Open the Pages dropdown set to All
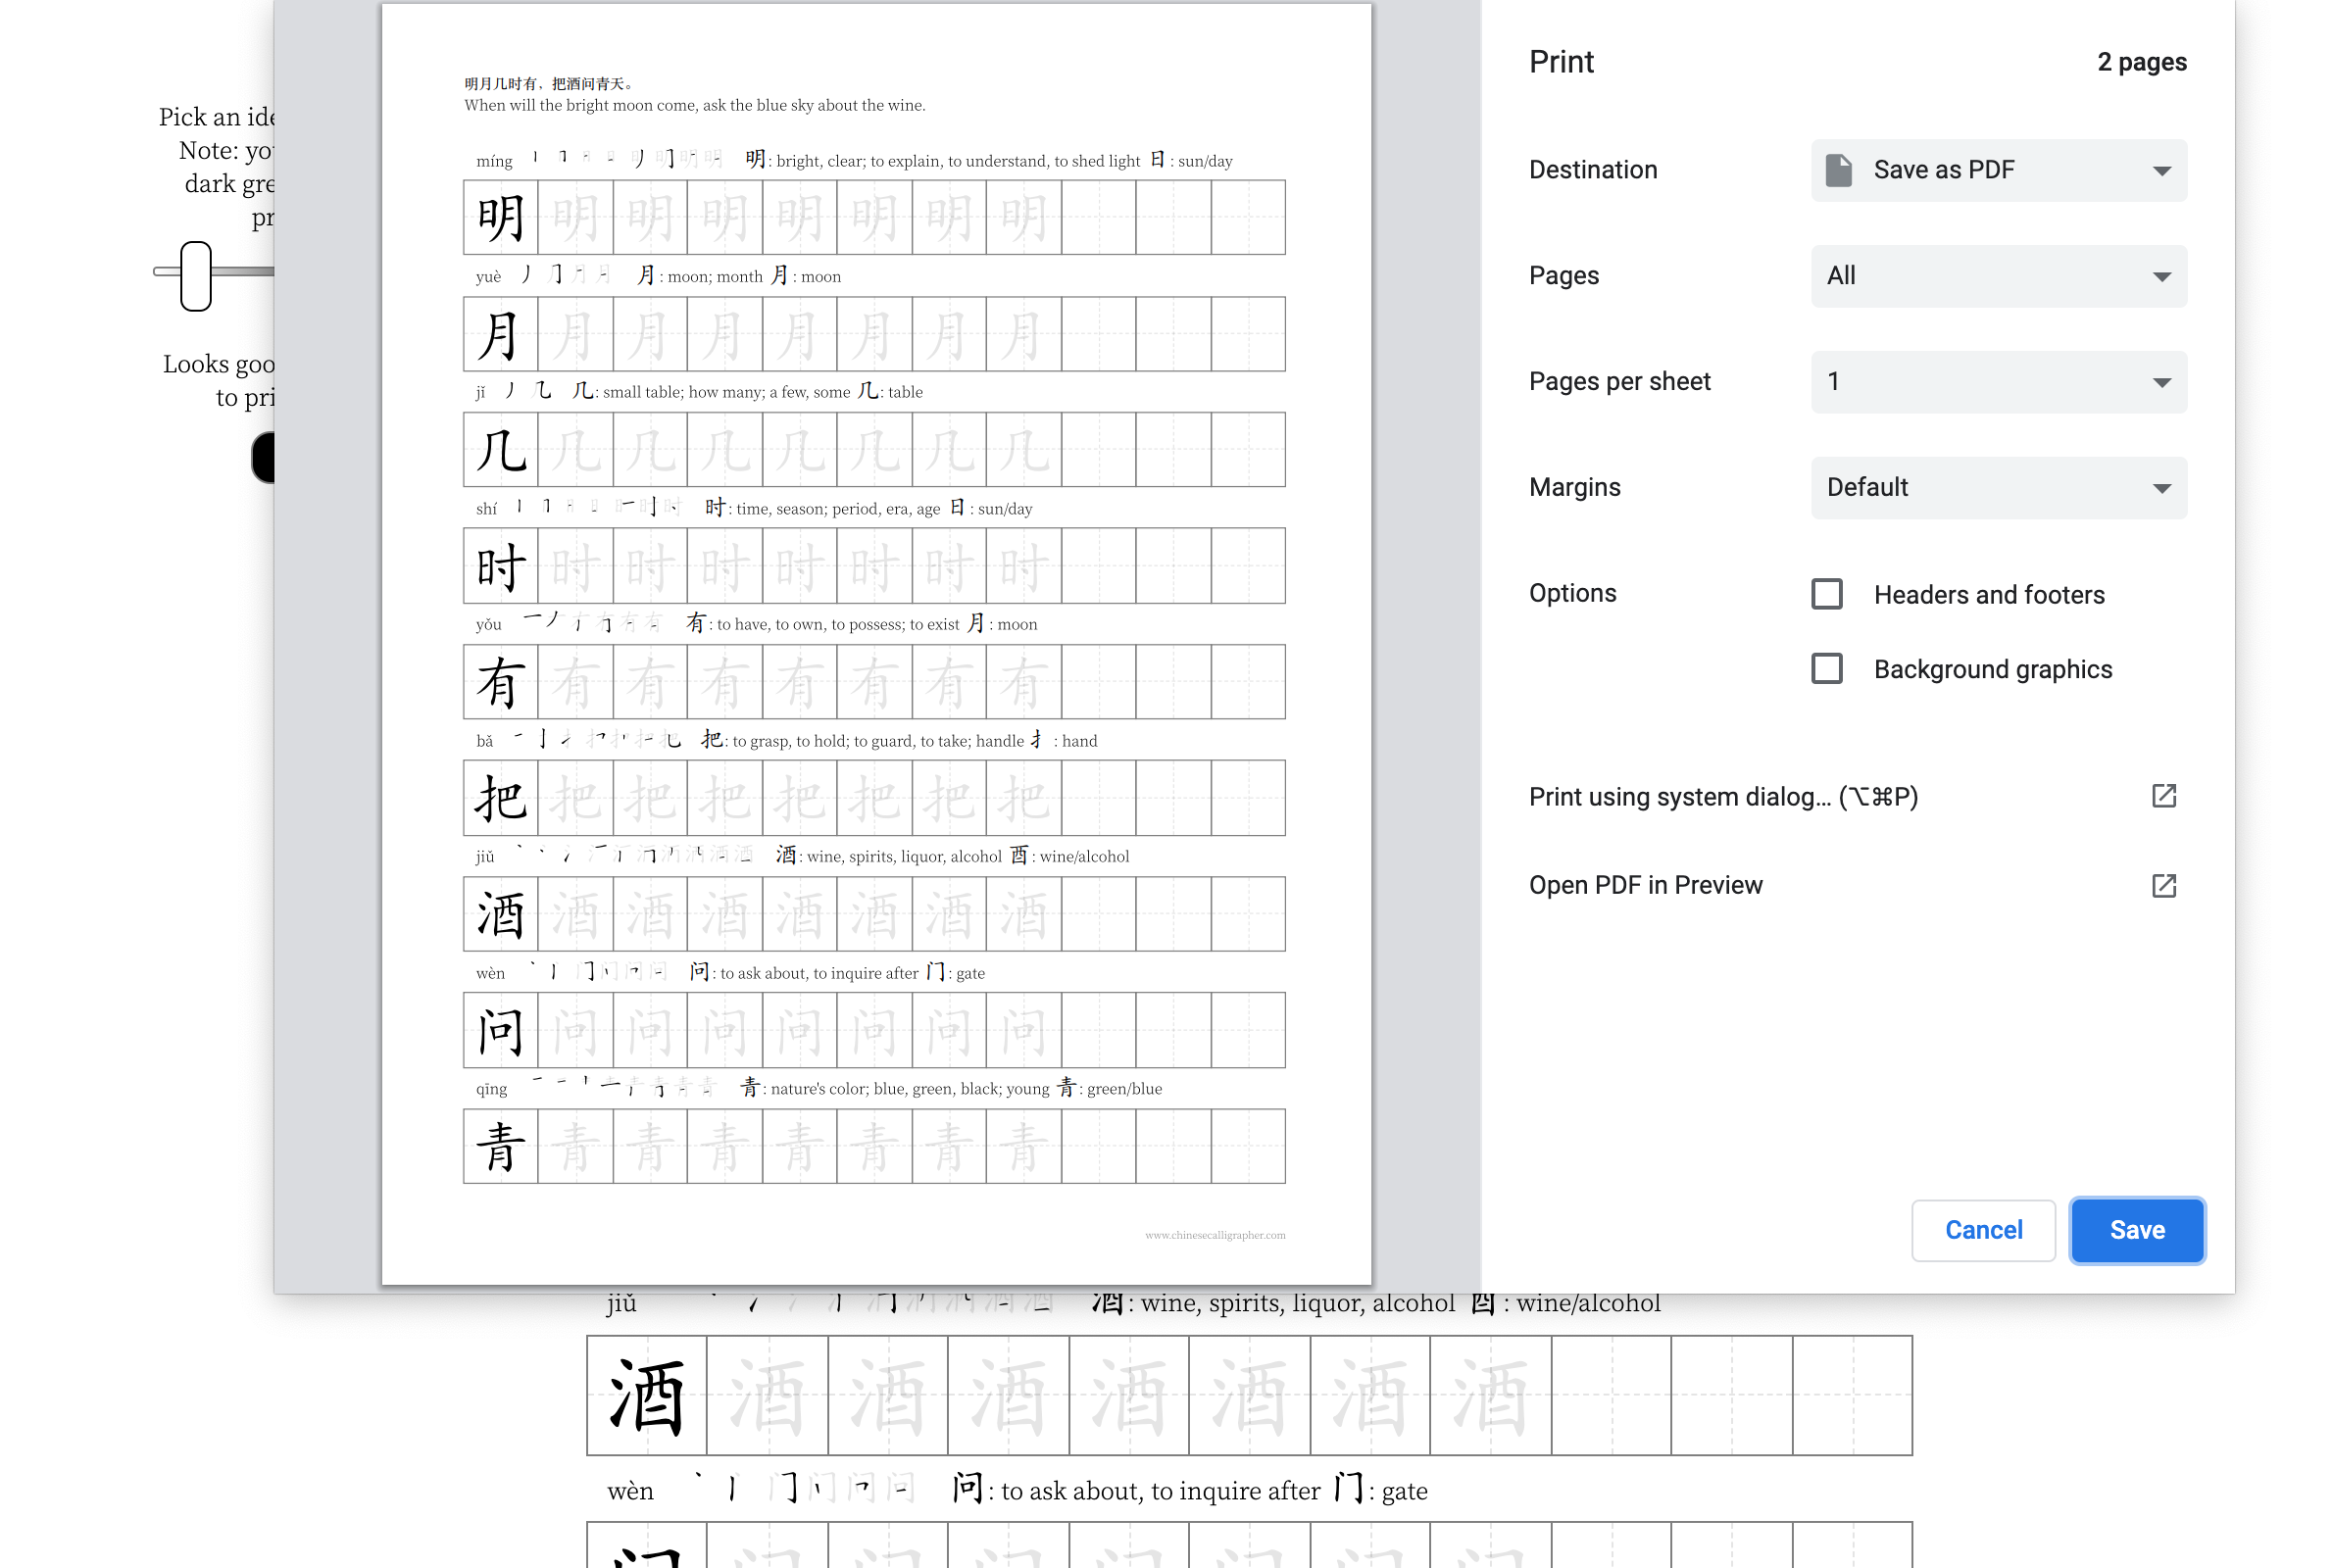This screenshot has height=1568, width=2332. [x=1998, y=276]
